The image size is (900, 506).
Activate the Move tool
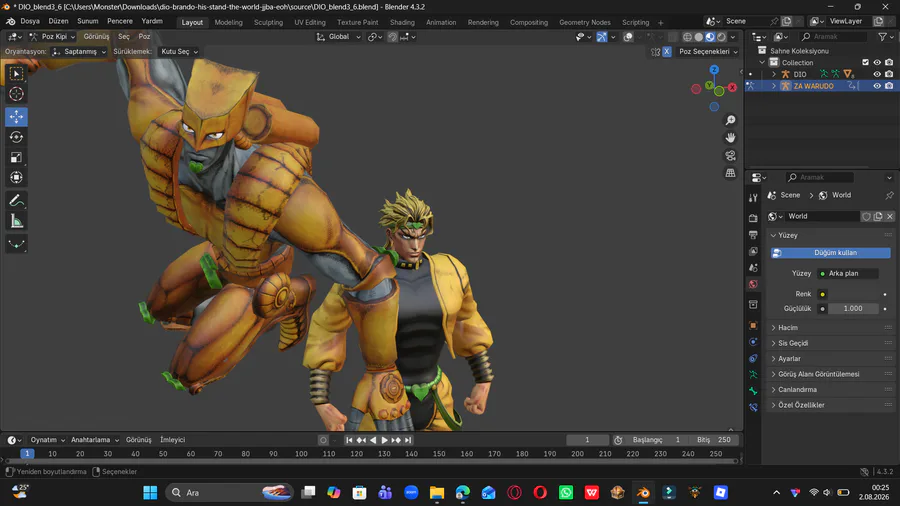pos(16,116)
